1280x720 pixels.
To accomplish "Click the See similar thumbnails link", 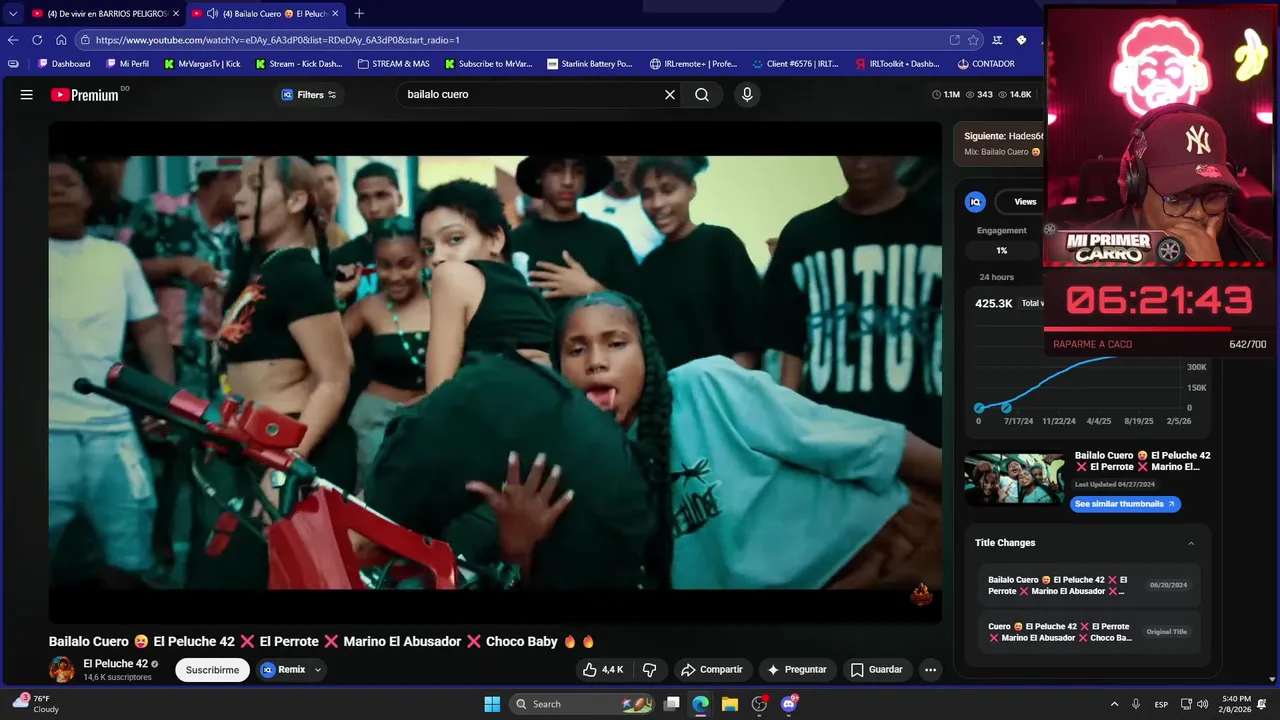I will (x=1125, y=504).
